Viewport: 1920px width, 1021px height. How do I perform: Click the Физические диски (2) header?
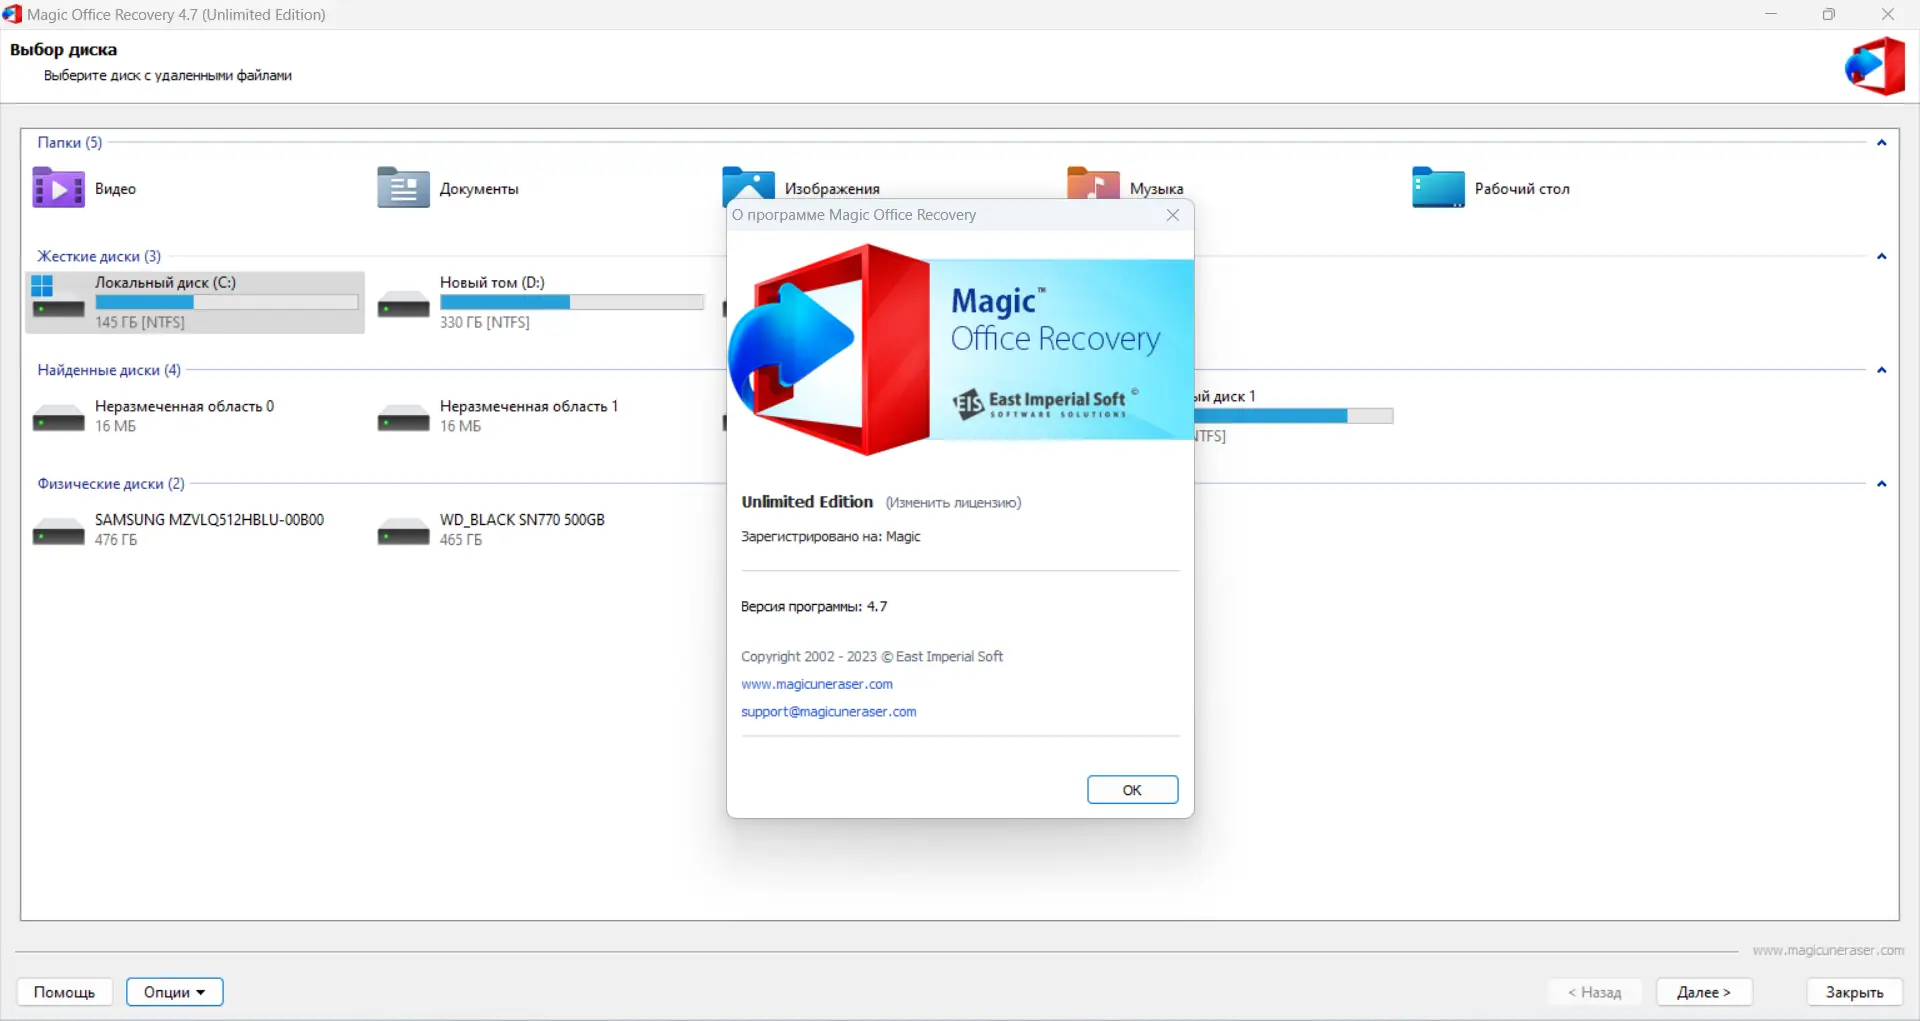(x=111, y=484)
